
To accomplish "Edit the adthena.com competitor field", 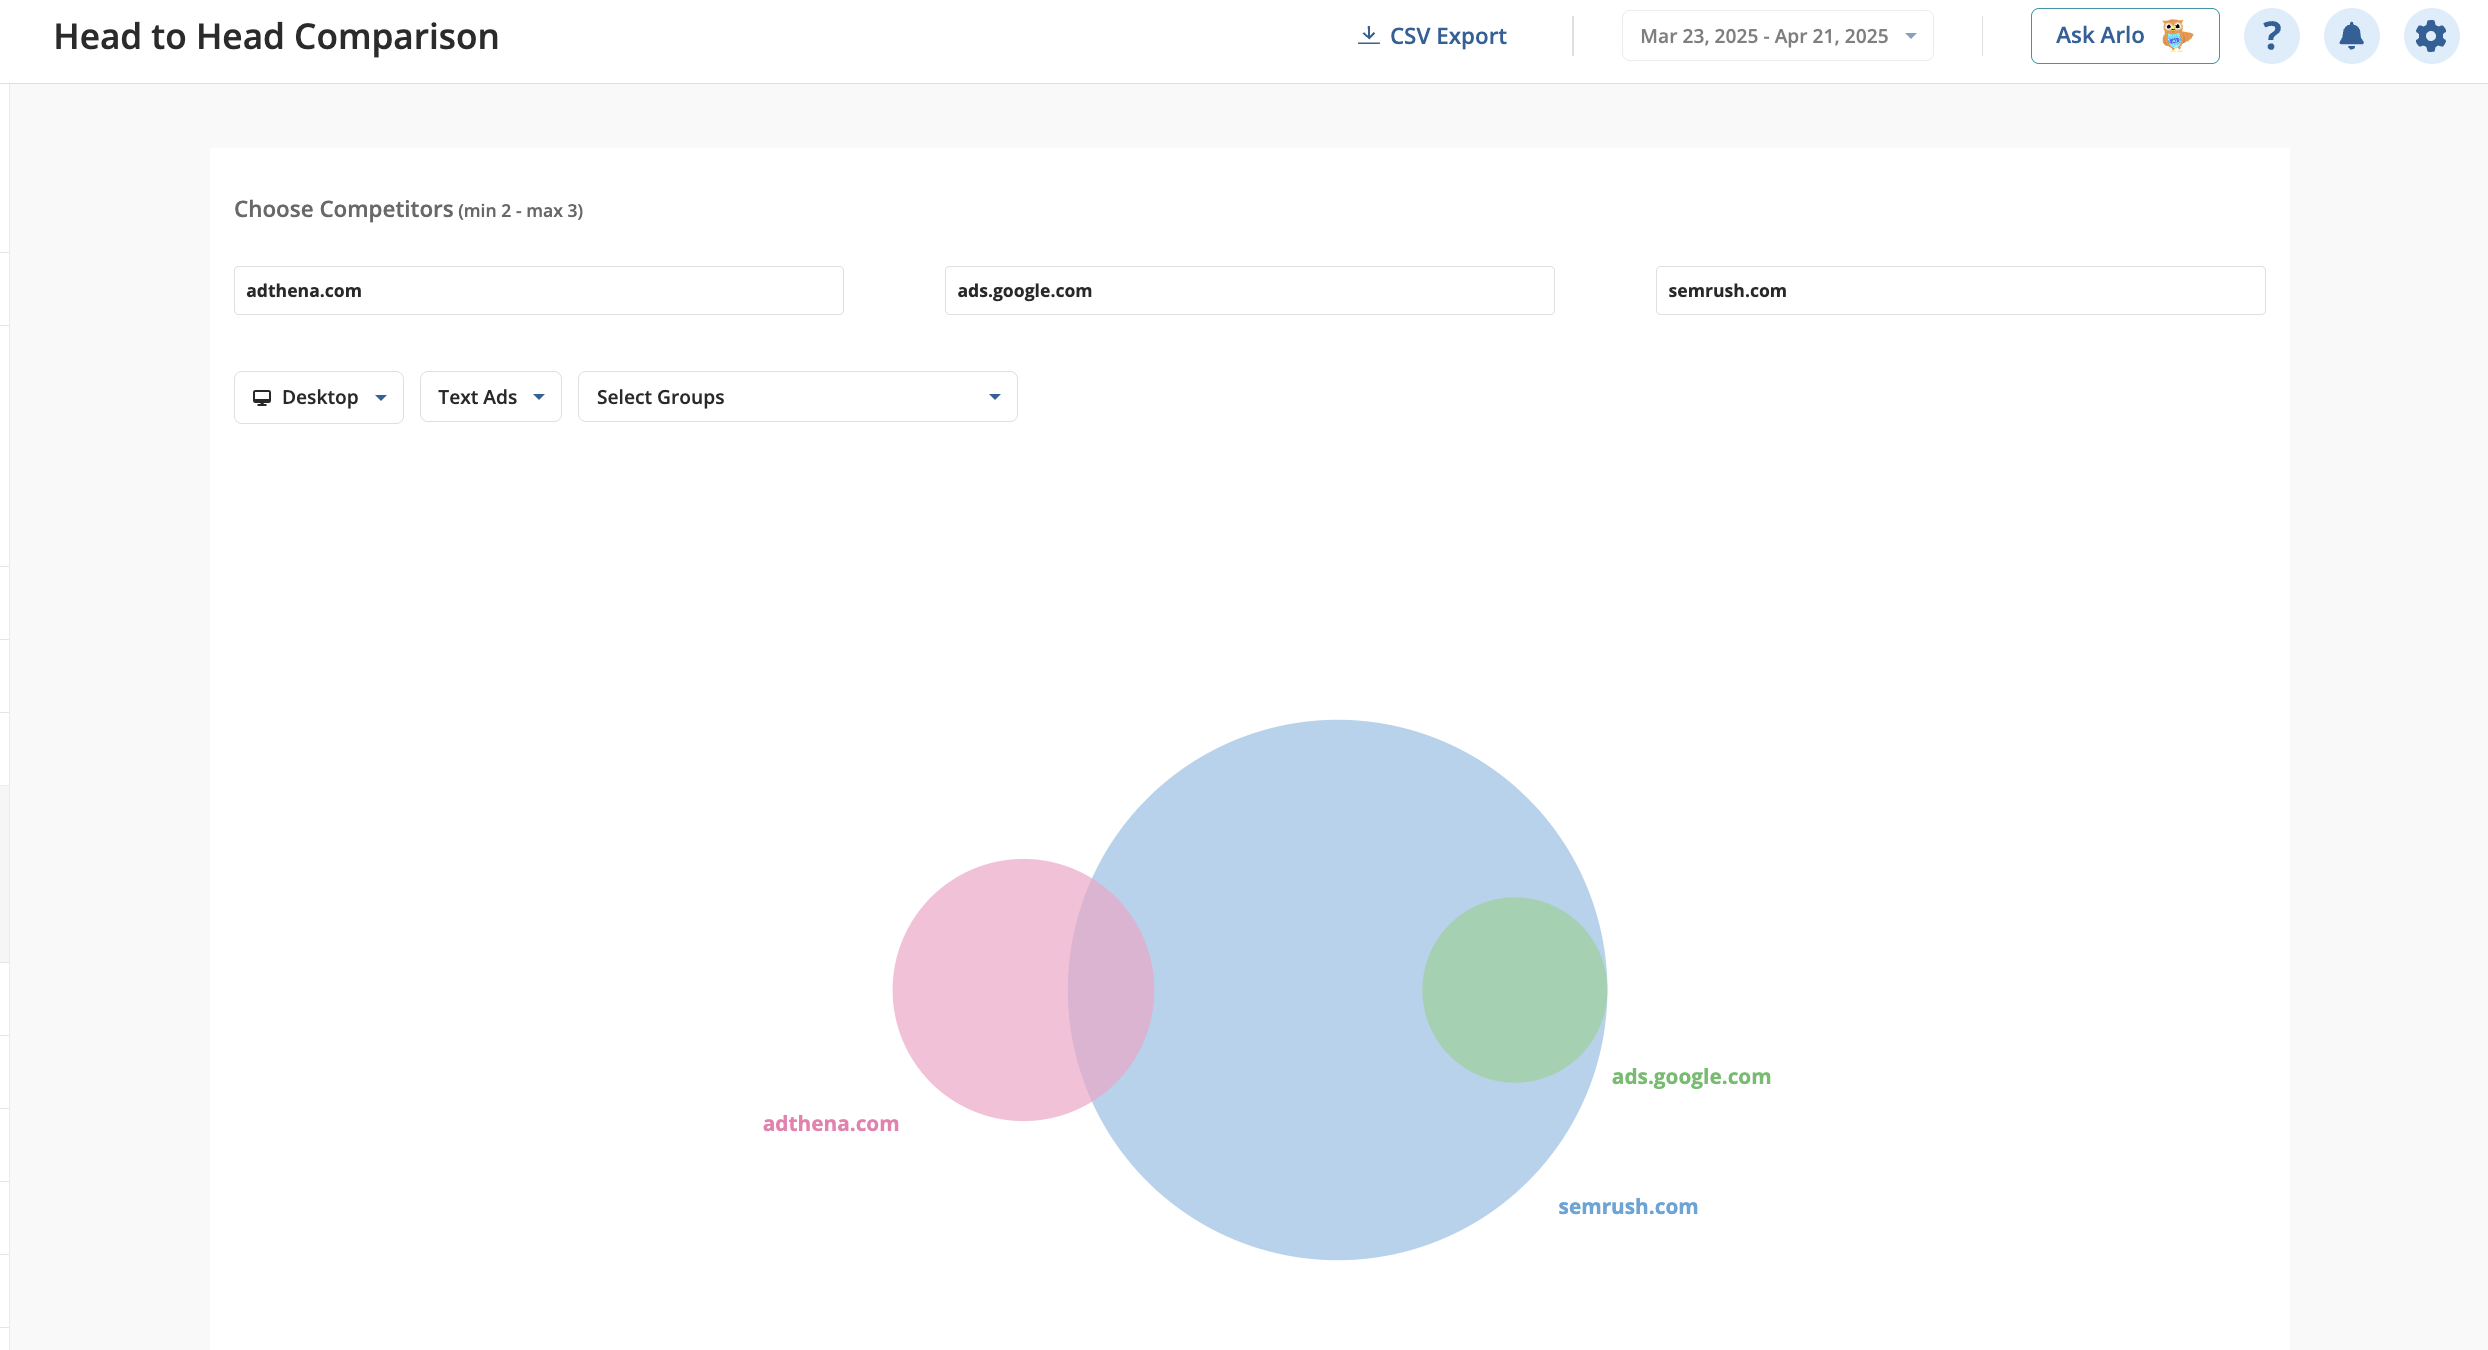I will tap(539, 291).
